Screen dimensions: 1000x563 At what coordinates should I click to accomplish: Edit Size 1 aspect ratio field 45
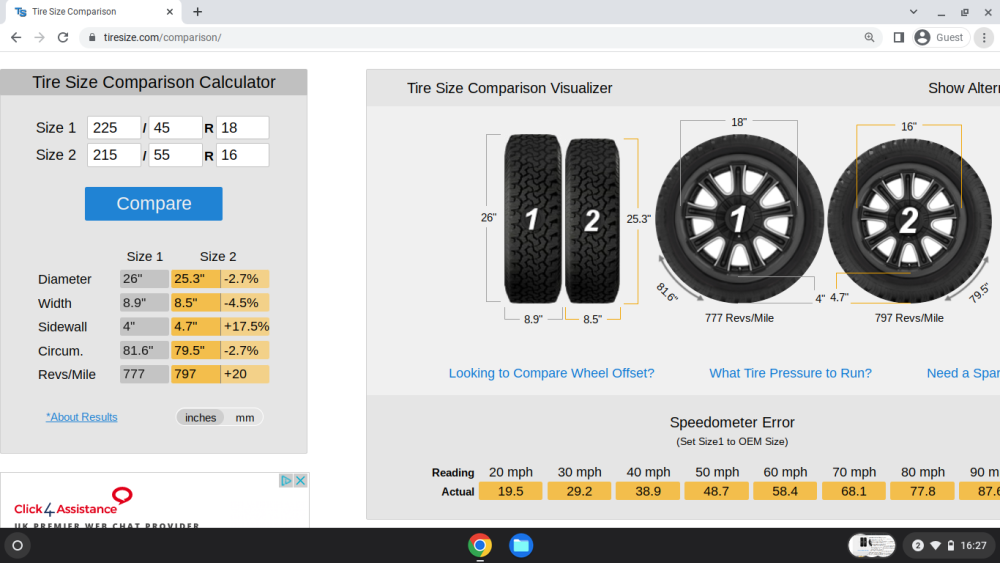(x=175, y=128)
